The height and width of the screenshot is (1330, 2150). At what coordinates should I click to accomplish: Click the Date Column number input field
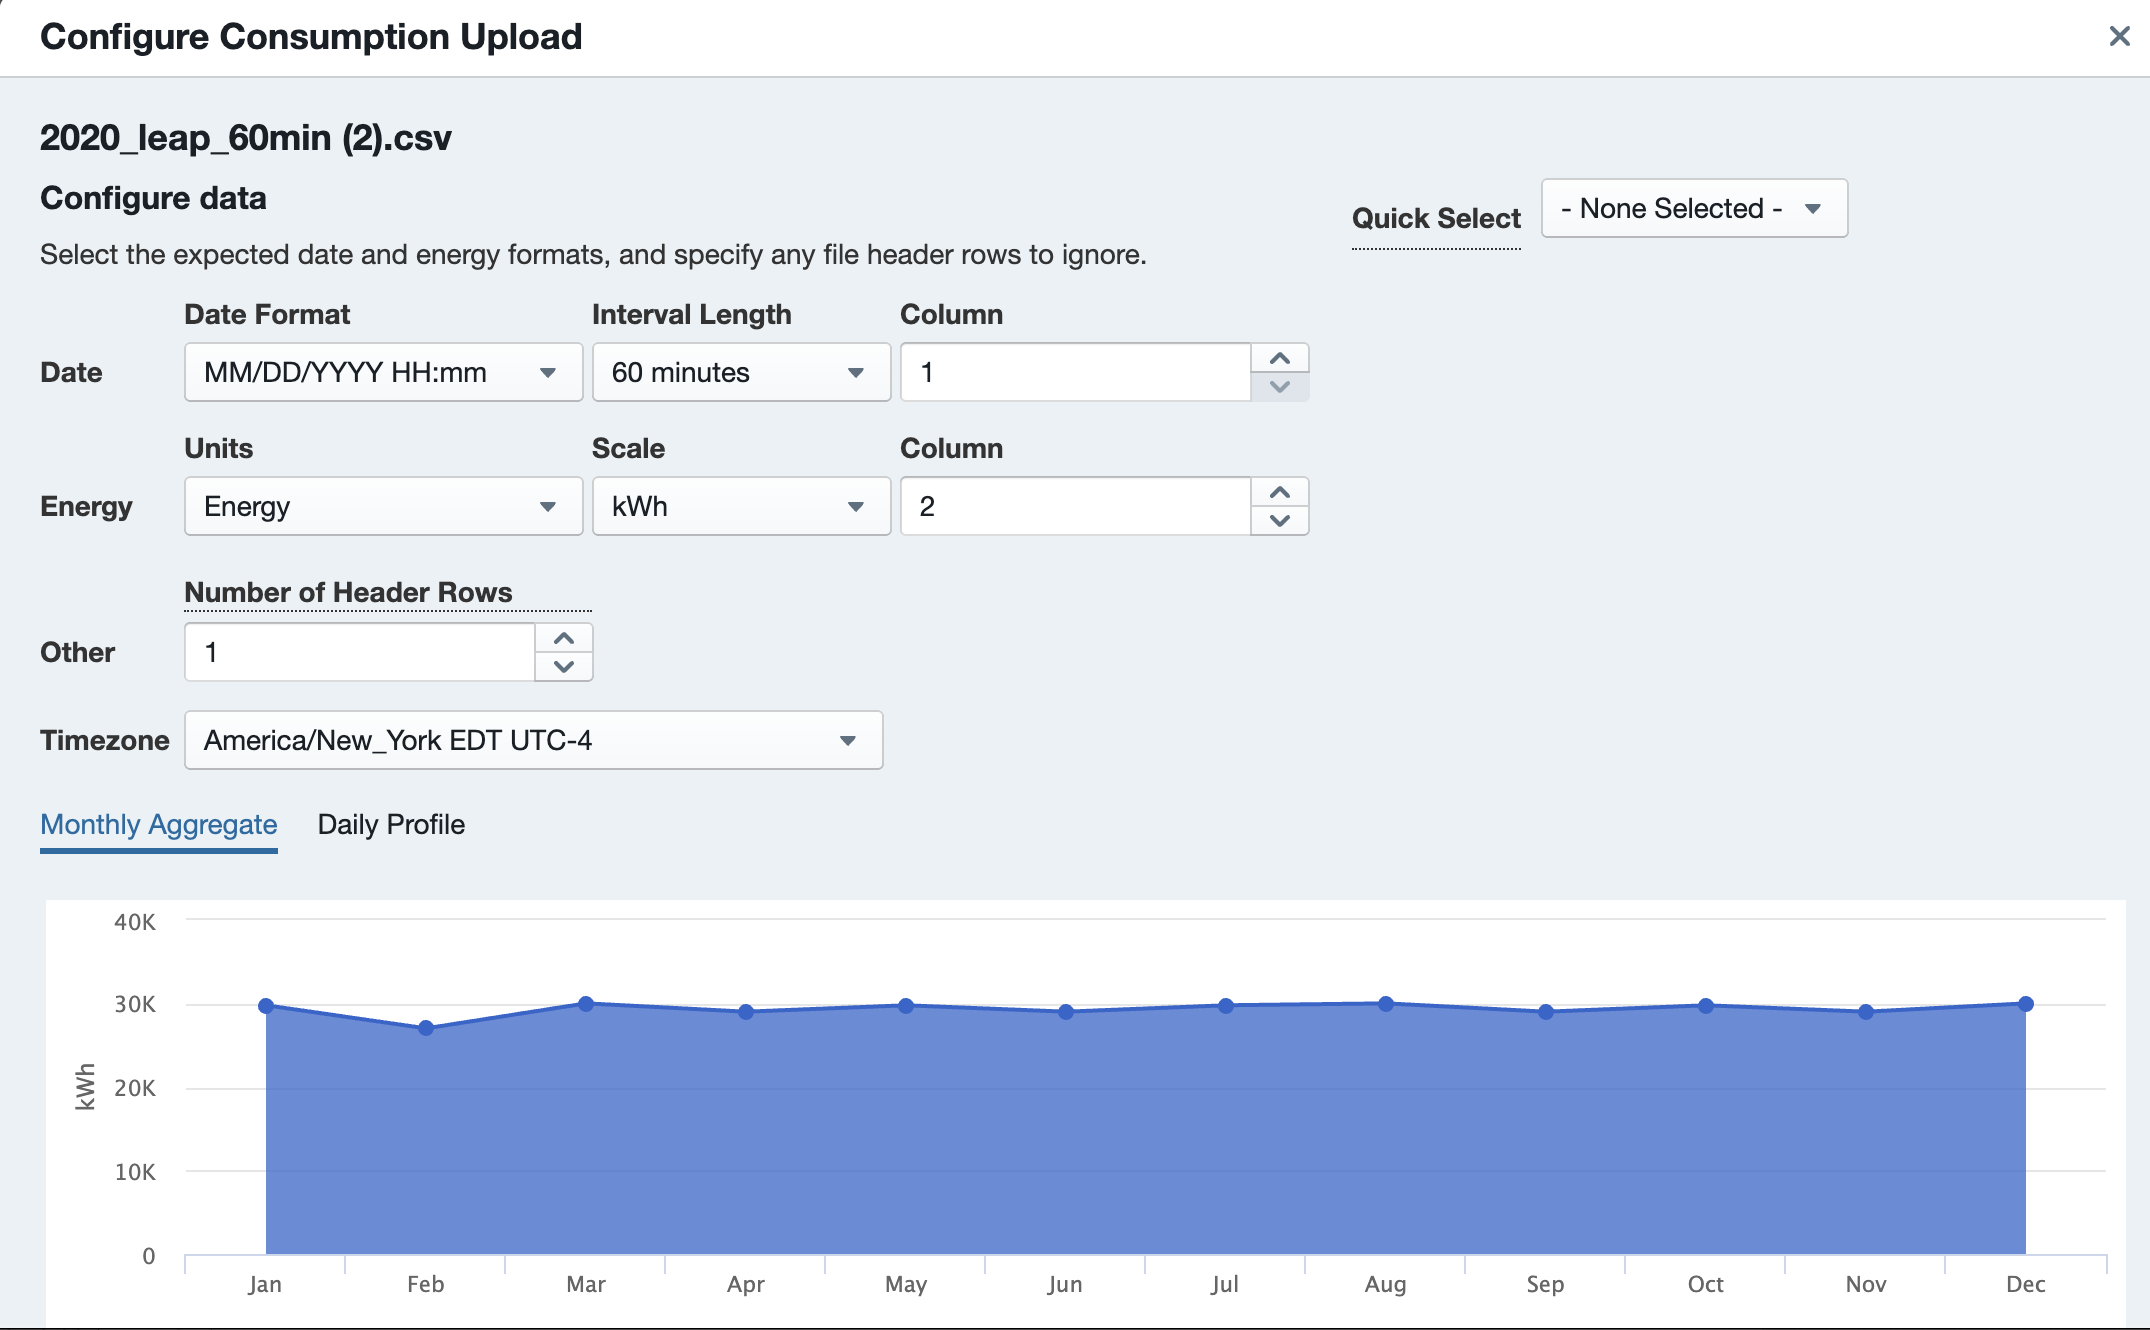[1075, 373]
